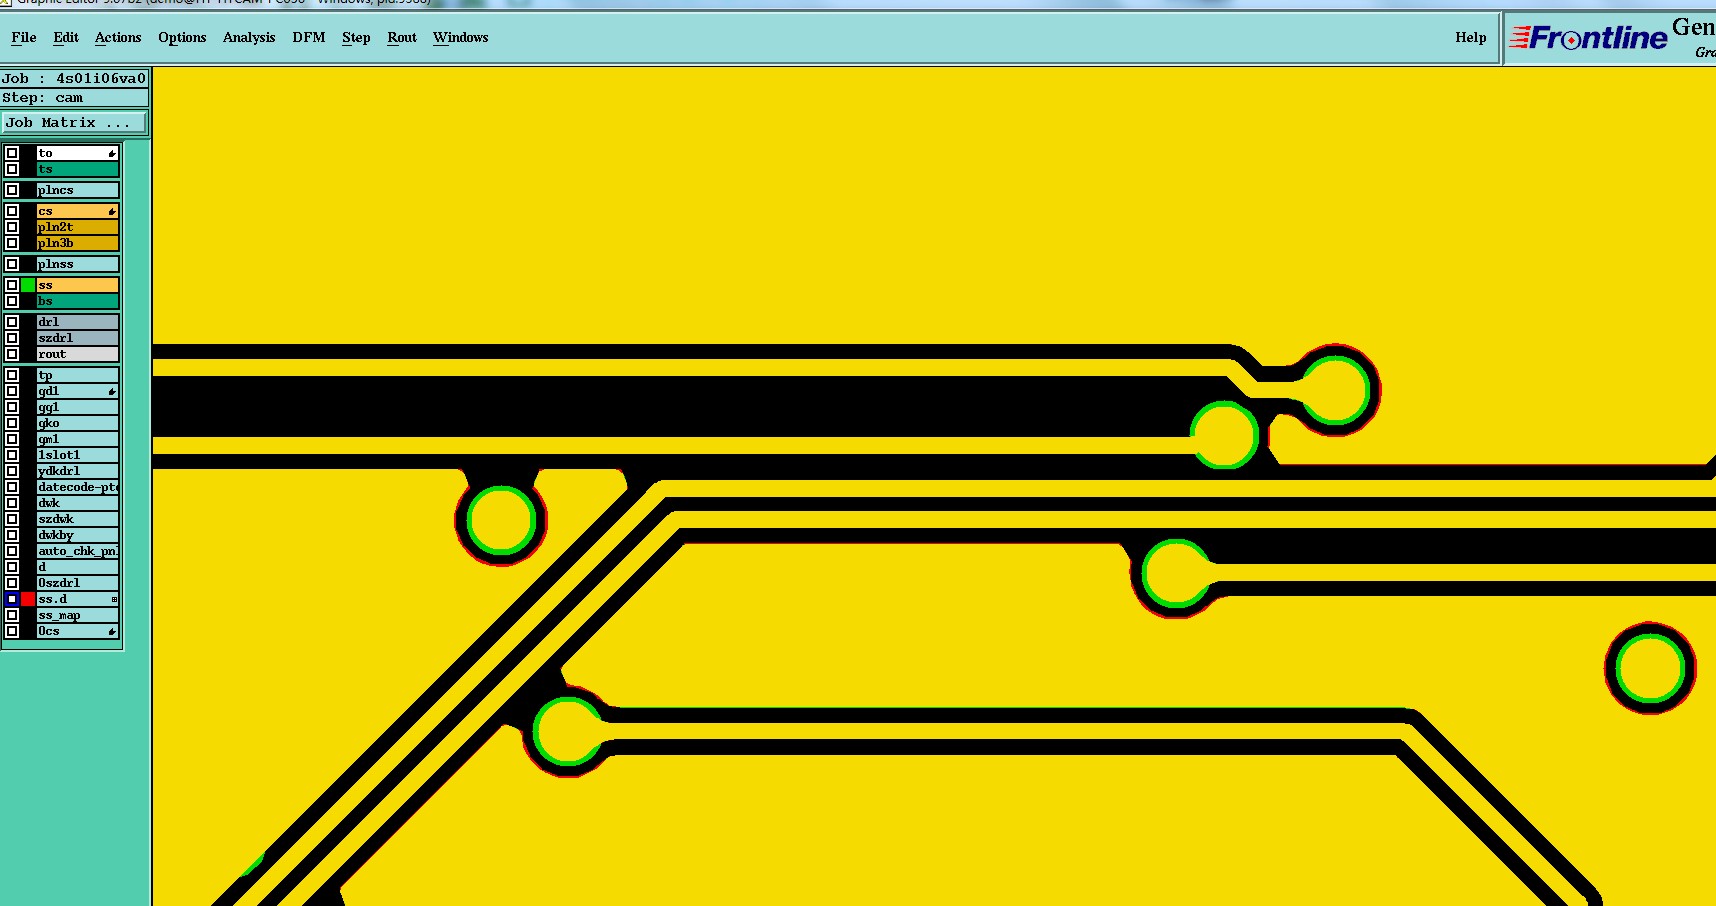Select the 'ydkdrl' layer name
The width and height of the screenshot is (1716, 906).
(78, 471)
